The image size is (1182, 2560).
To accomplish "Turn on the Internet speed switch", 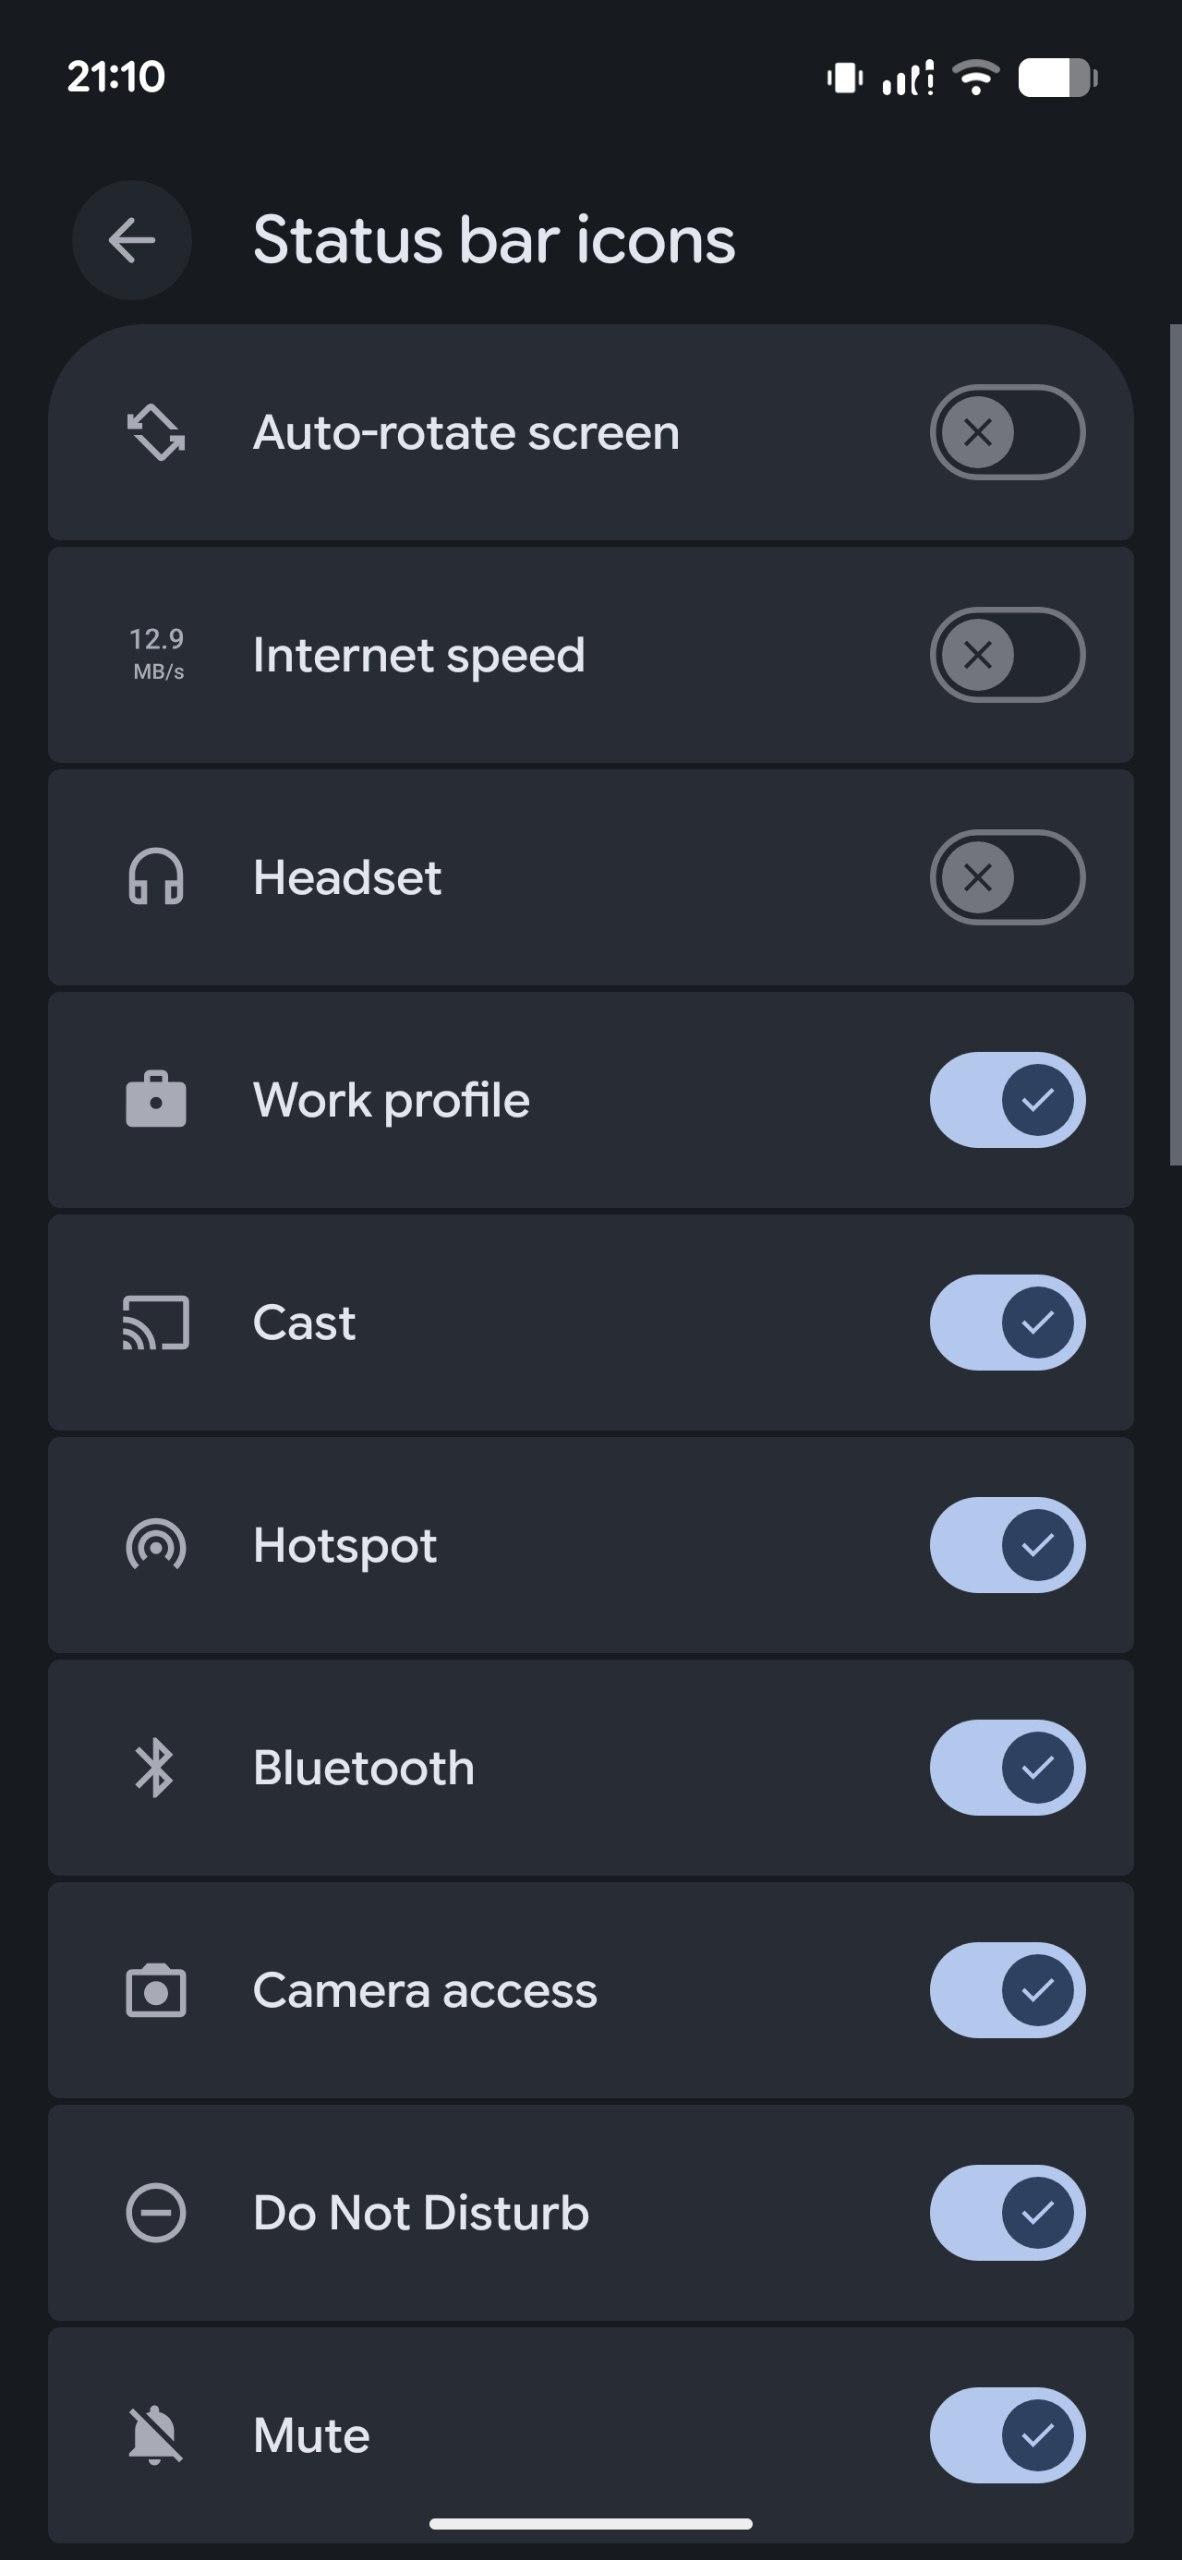I will click(1007, 655).
